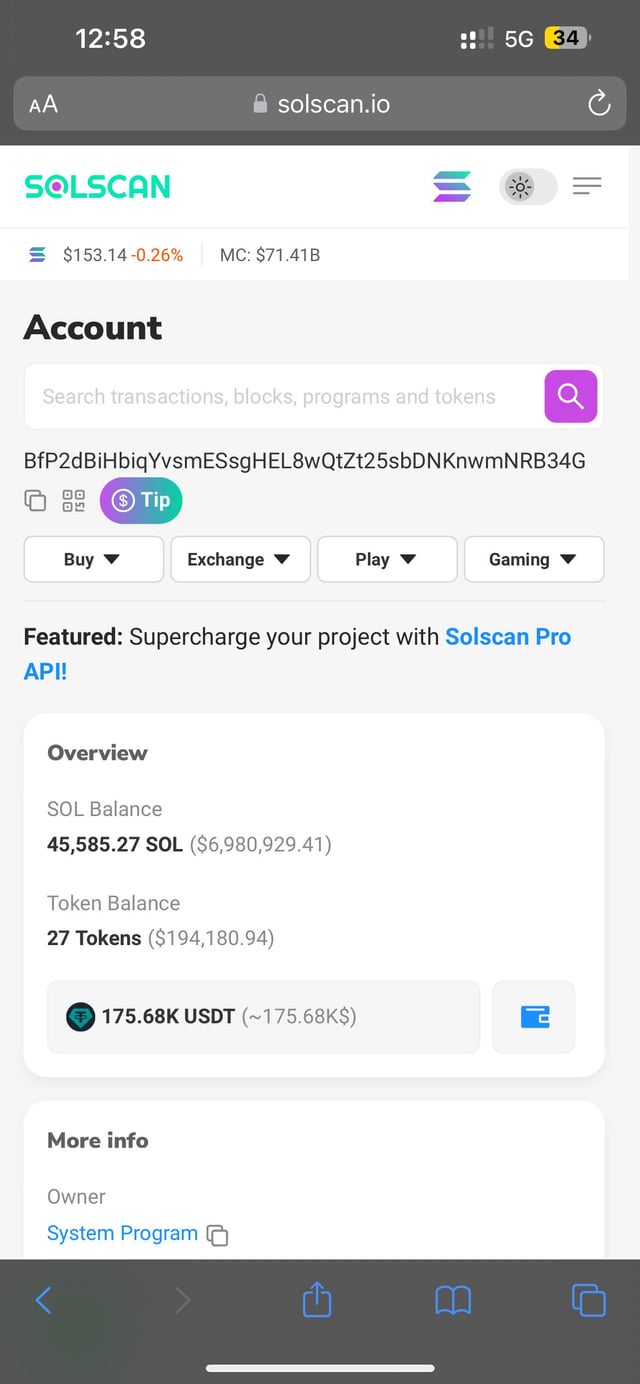Follow the Solscan Pro API link
The width and height of the screenshot is (640, 1384).
tap(507, 637)
